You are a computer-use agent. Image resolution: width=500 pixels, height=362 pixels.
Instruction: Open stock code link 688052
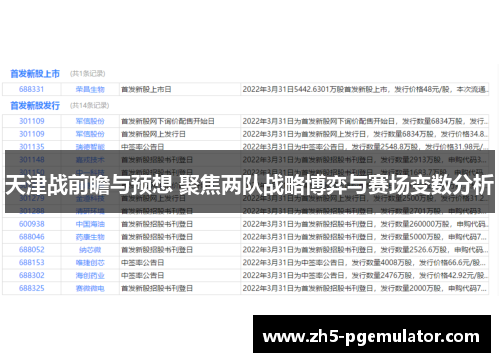pos(32,250)
